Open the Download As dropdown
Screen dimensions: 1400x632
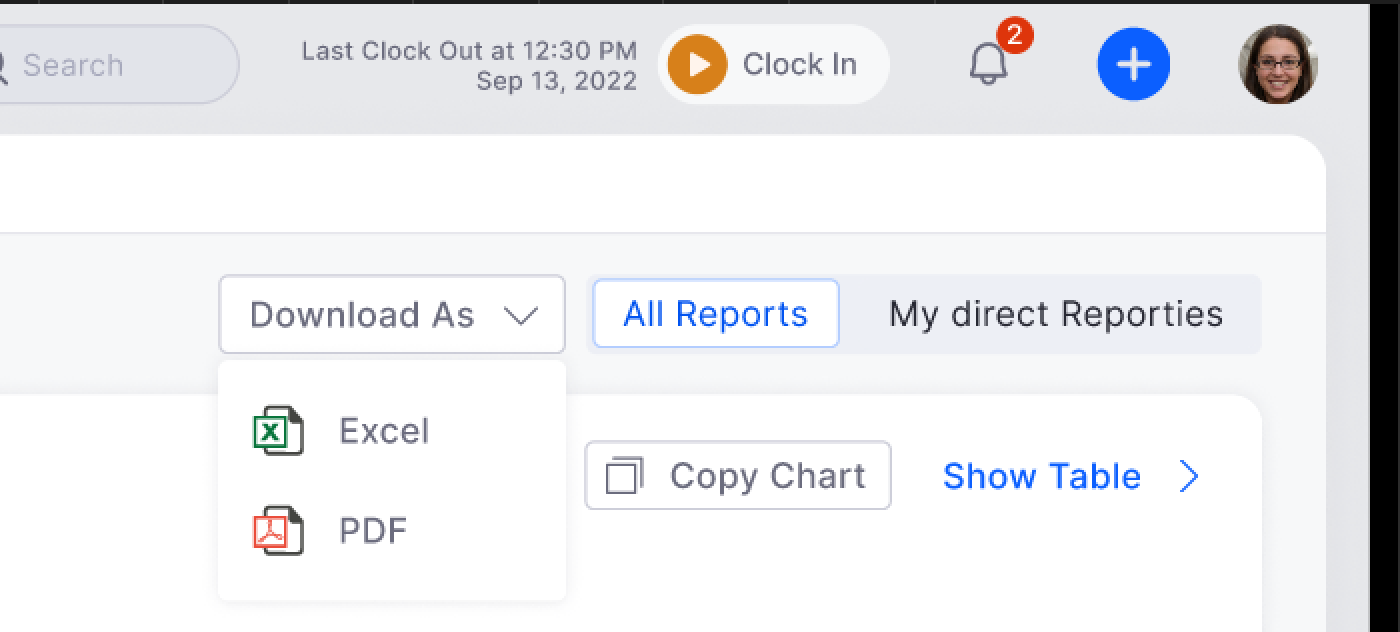pyautogui.click(x=391, y=314)
